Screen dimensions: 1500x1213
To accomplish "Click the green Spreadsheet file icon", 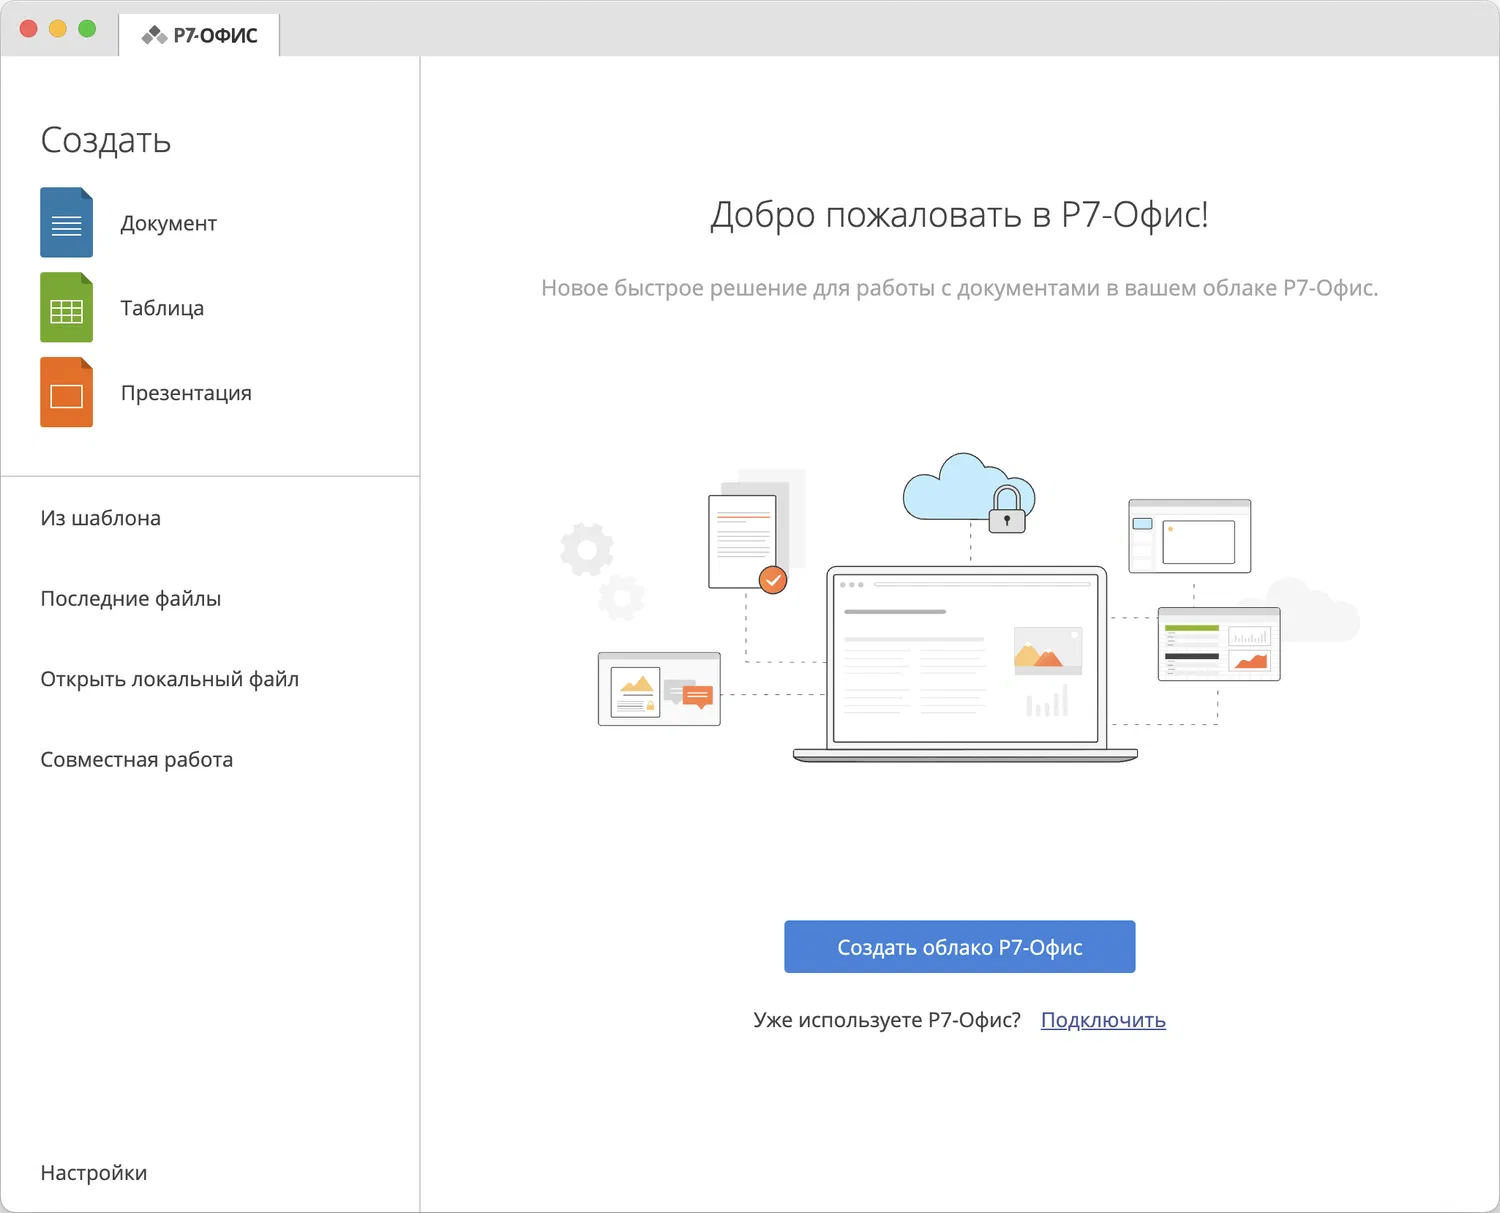I will (66, 308).
